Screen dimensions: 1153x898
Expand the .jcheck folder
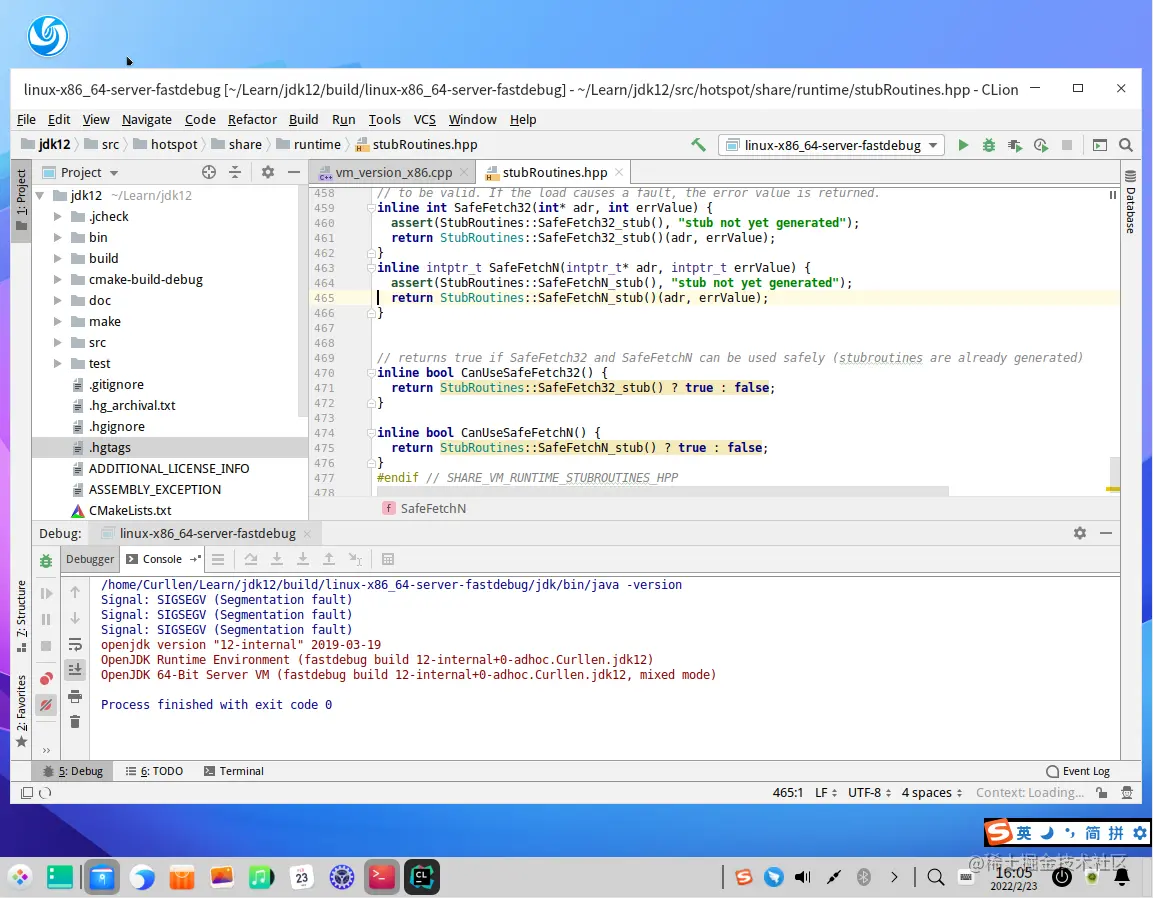[x=57, y=216]
